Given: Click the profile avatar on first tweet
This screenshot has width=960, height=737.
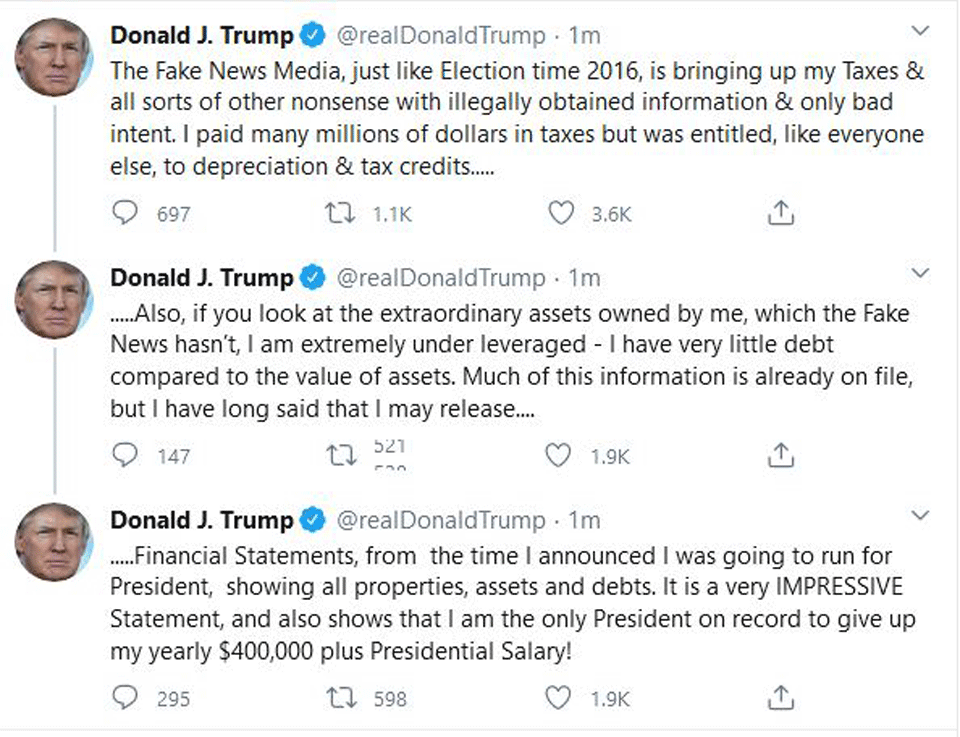Looking at the screenshot, I should [x=54, y=56].
